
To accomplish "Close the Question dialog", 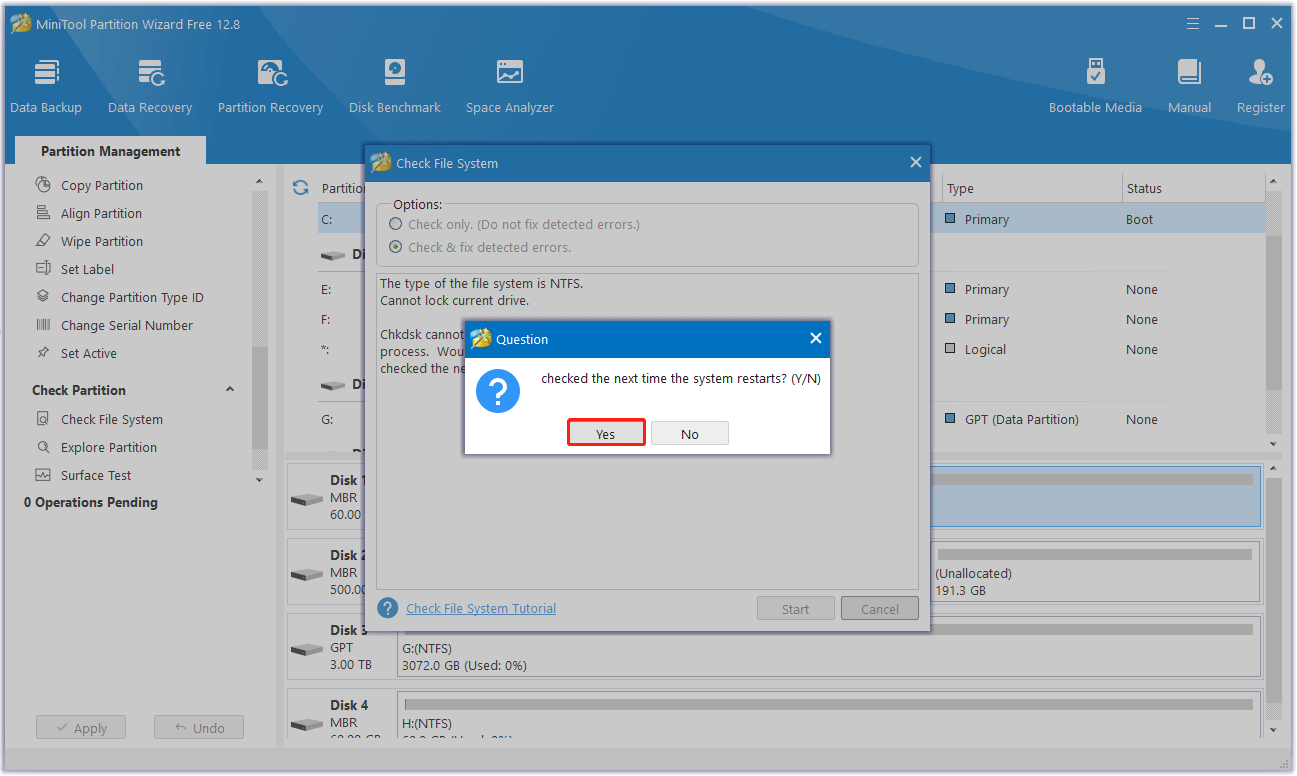I will click(x=815, y=339).
